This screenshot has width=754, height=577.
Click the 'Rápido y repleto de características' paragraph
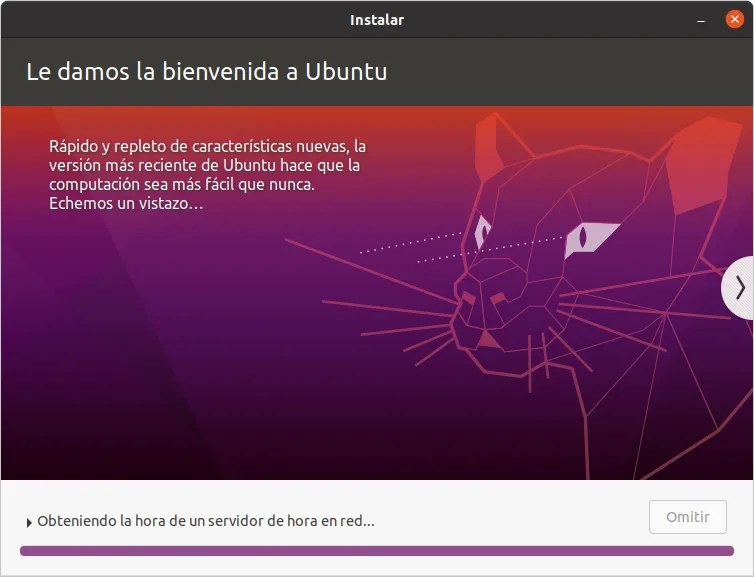[207, 175]
